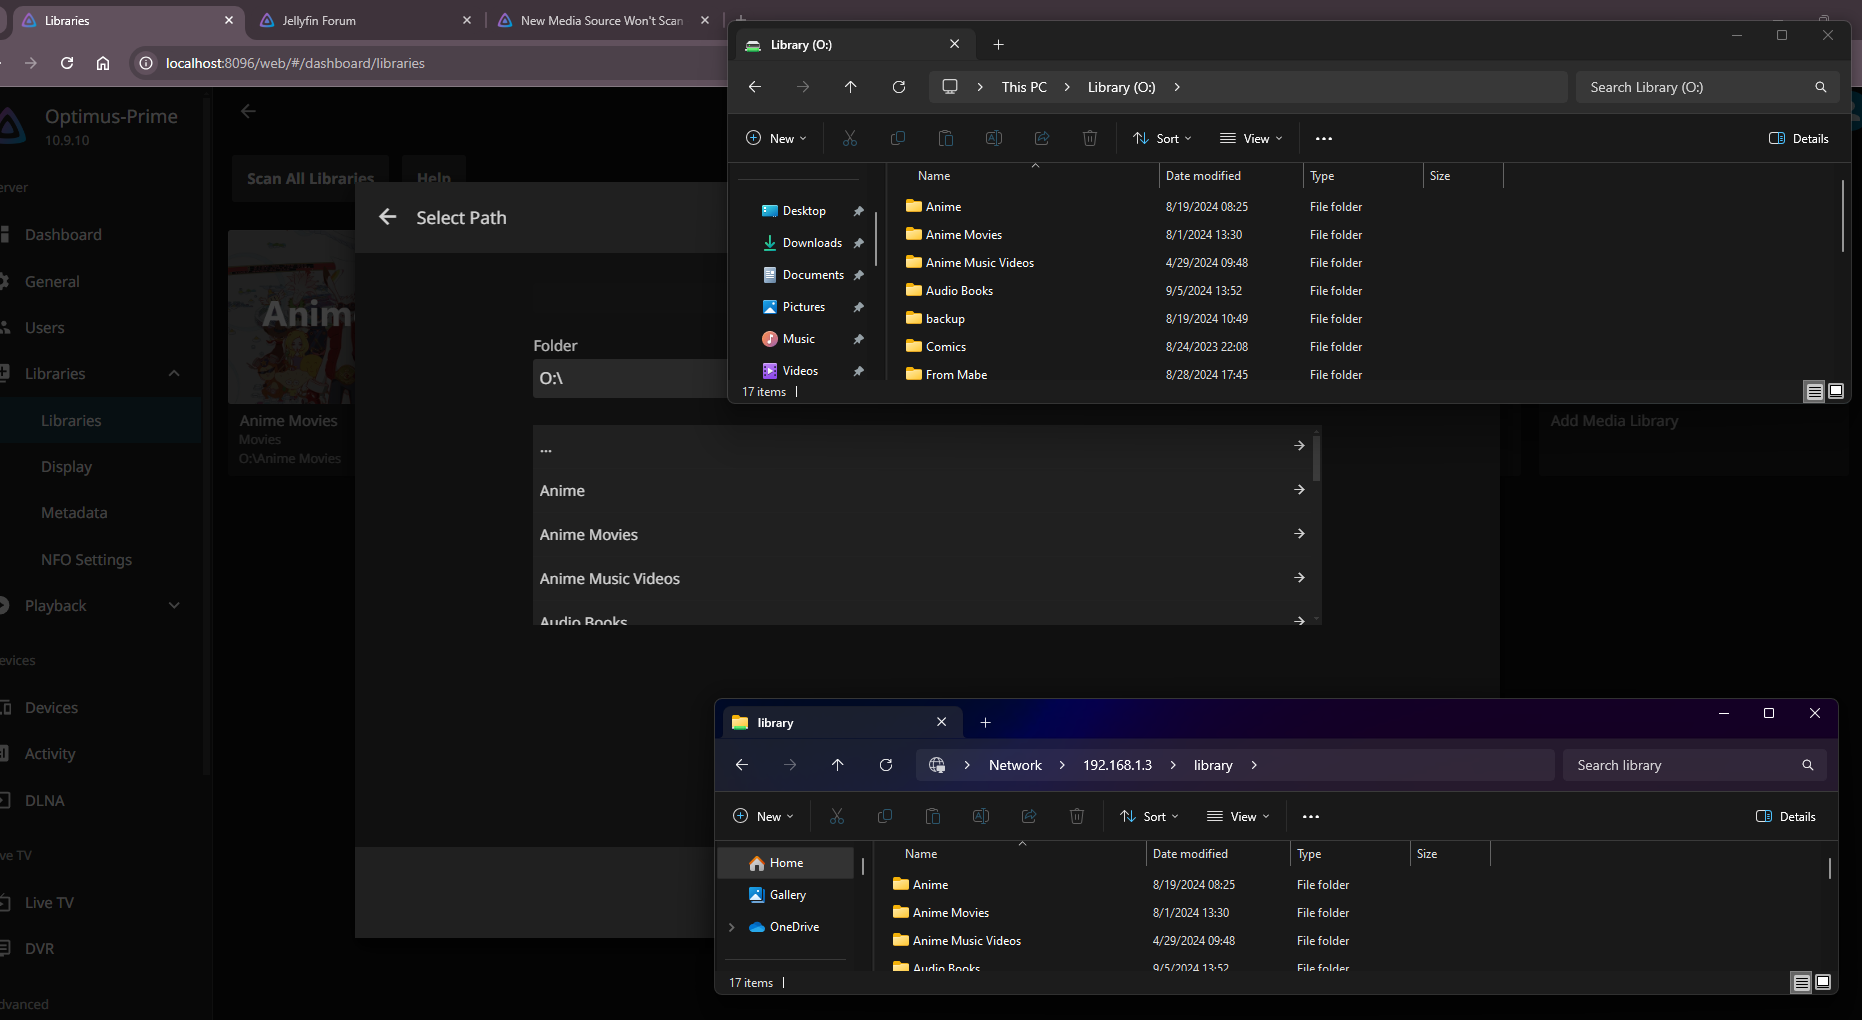
Task: Switch to large thumbnails view in Library (O:) status bar
Action: point(1836,391)
